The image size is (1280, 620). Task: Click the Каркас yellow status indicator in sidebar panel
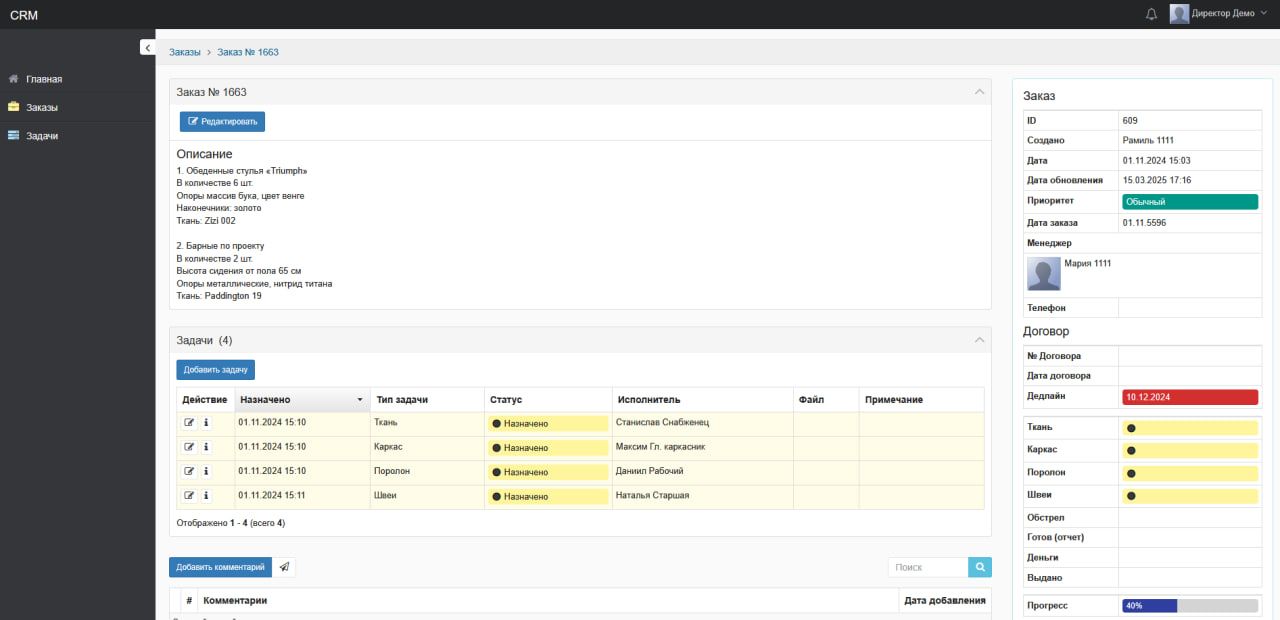(x=1190, y=451)
